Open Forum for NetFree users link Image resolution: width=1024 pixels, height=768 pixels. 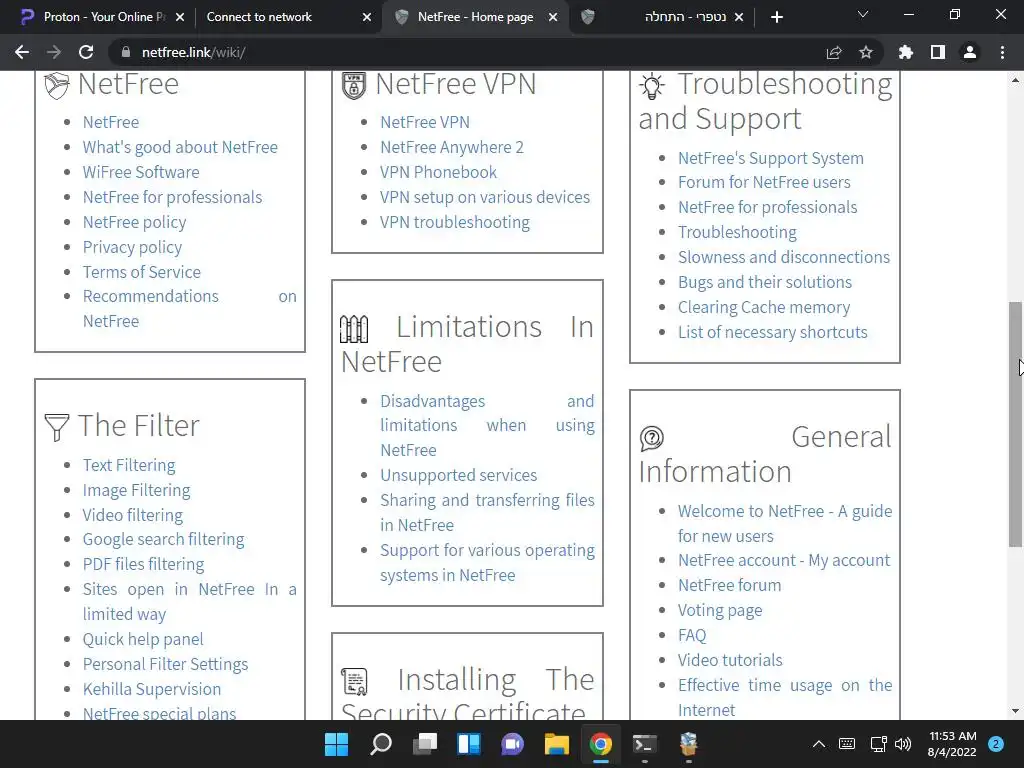[764, 182]
